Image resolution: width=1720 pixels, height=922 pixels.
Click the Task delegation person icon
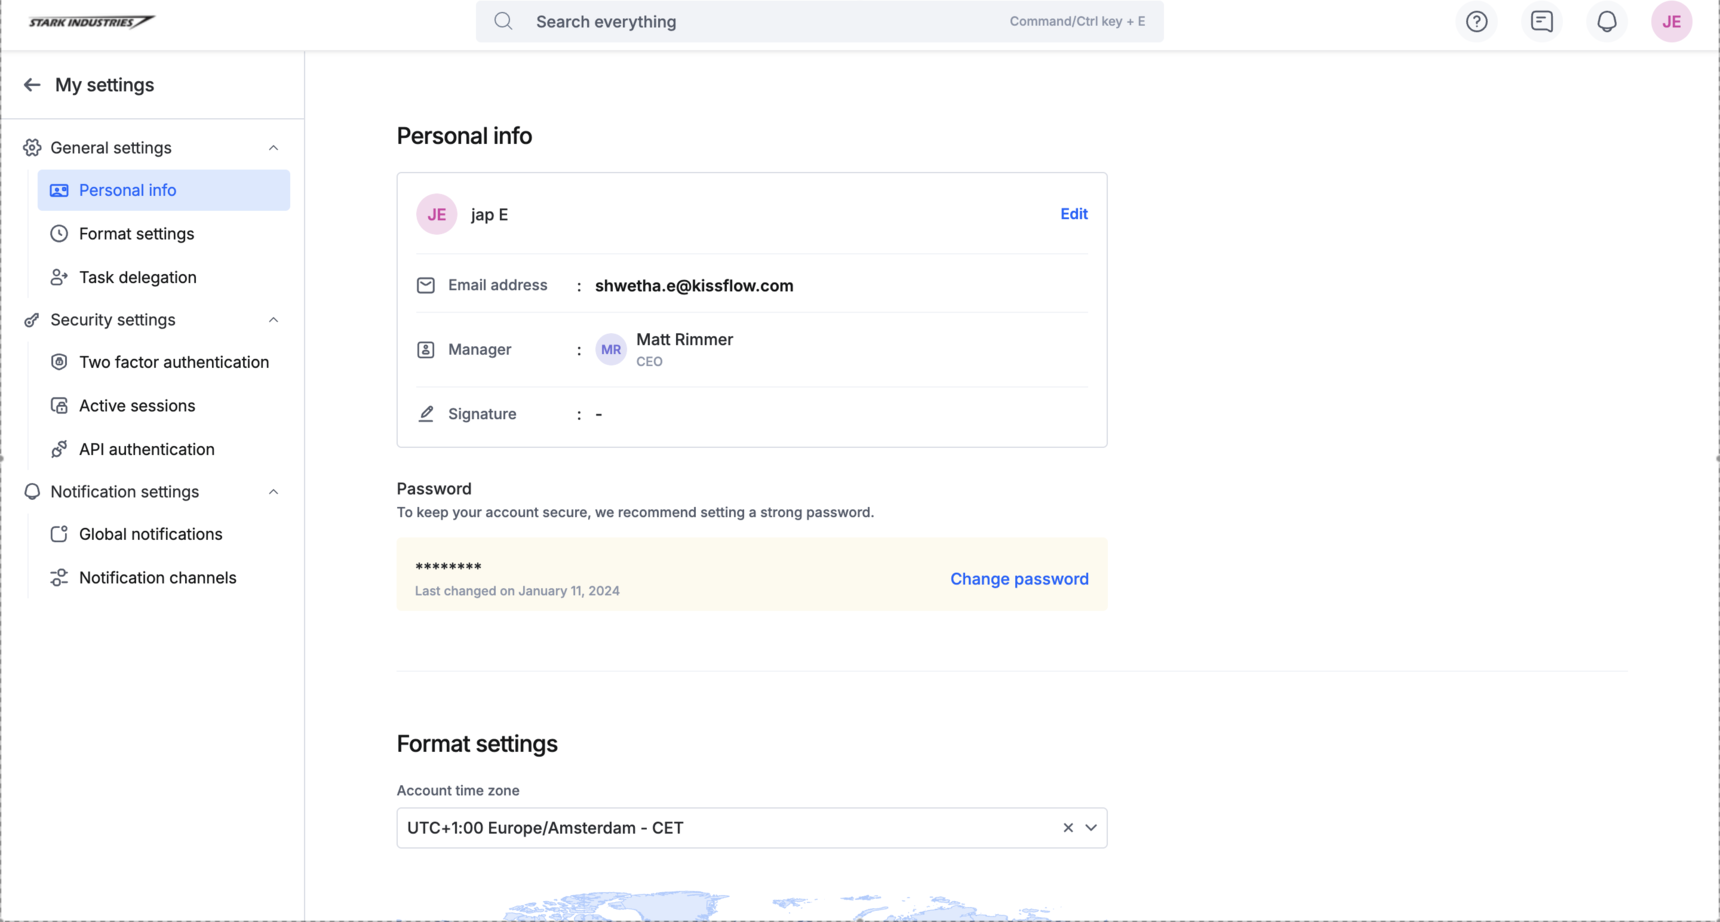point(59,277)
